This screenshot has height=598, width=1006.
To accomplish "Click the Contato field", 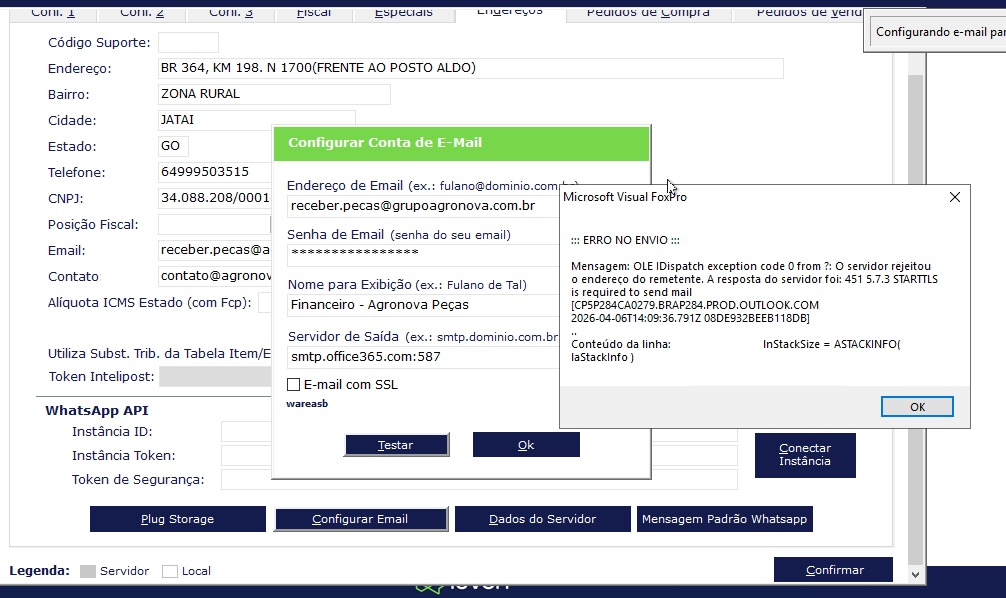I will pos(215,276).
